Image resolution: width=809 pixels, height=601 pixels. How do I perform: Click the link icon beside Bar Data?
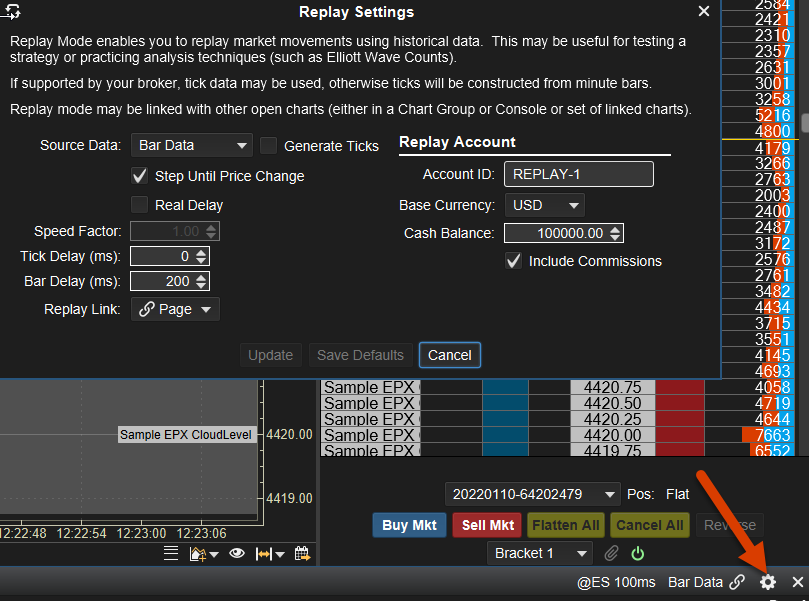737,582
